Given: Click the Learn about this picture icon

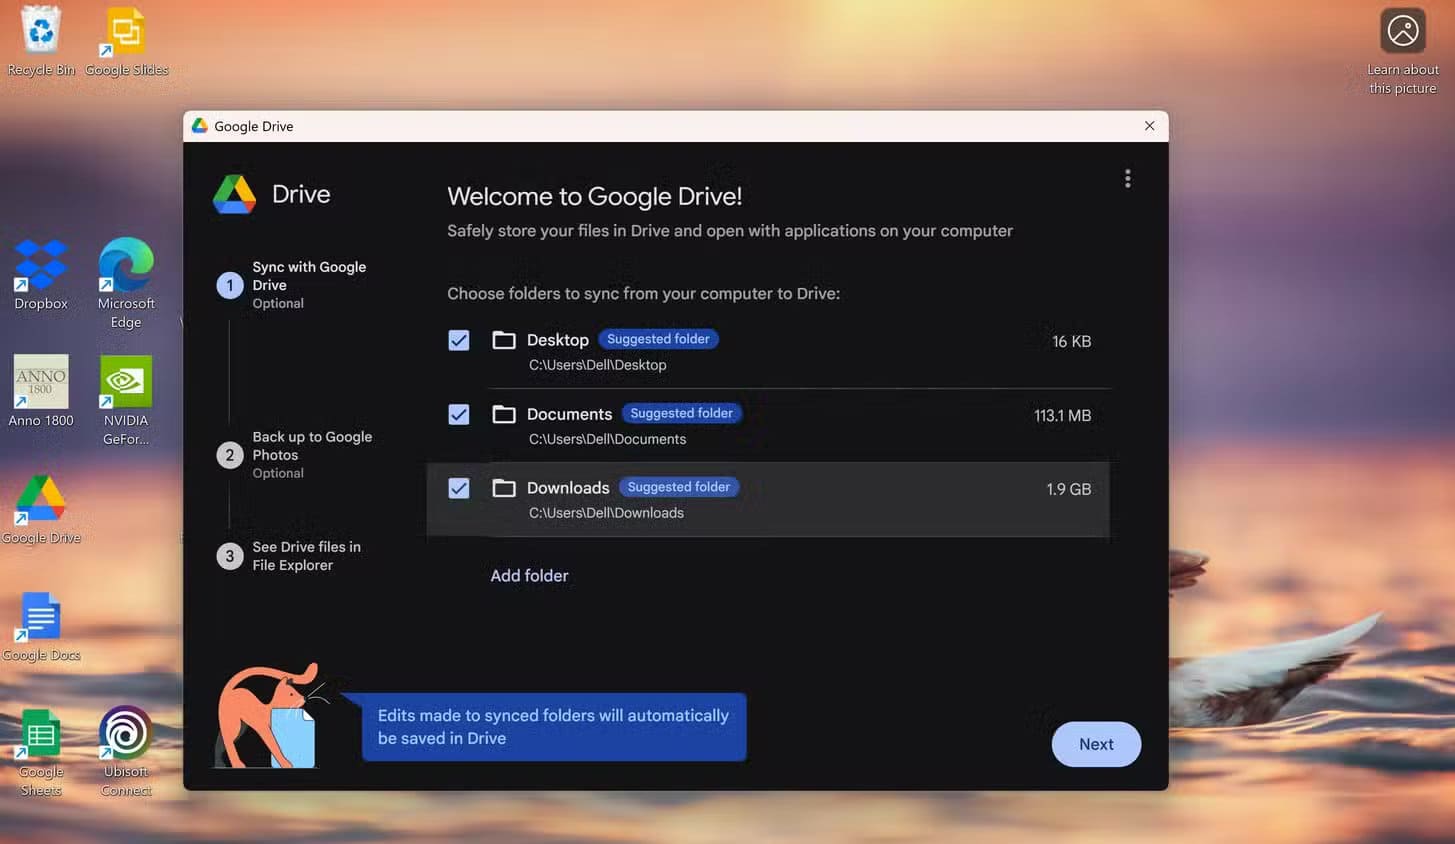Looking at the screenshot, I should click(1402, 32).
